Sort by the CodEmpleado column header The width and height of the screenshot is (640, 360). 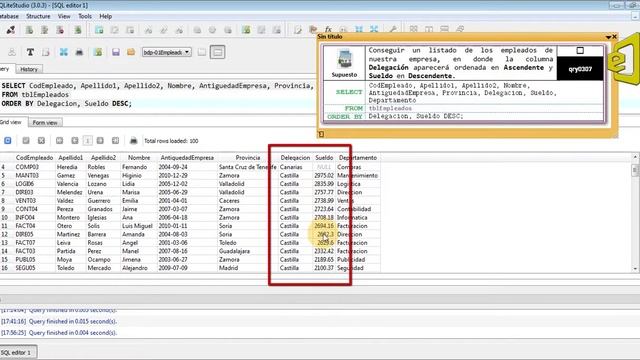coord(34,158)
